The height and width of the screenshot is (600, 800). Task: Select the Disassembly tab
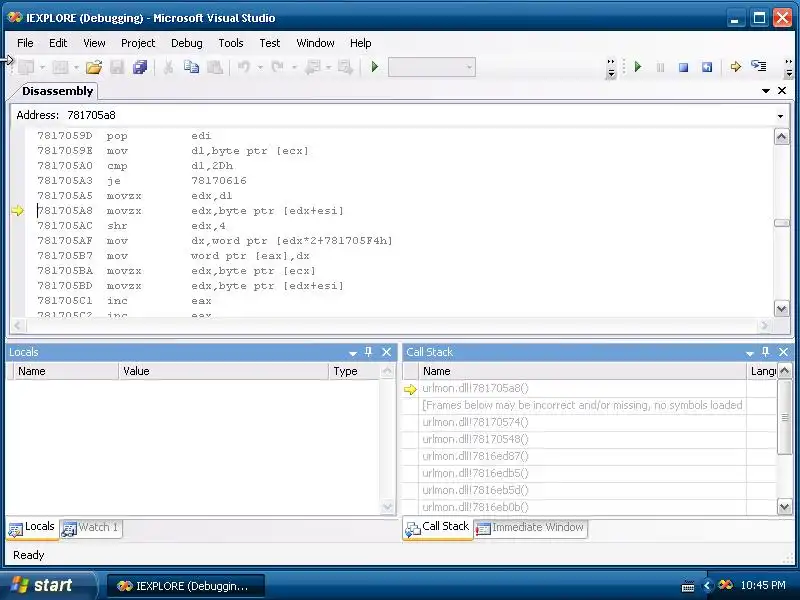click(57, 91)
